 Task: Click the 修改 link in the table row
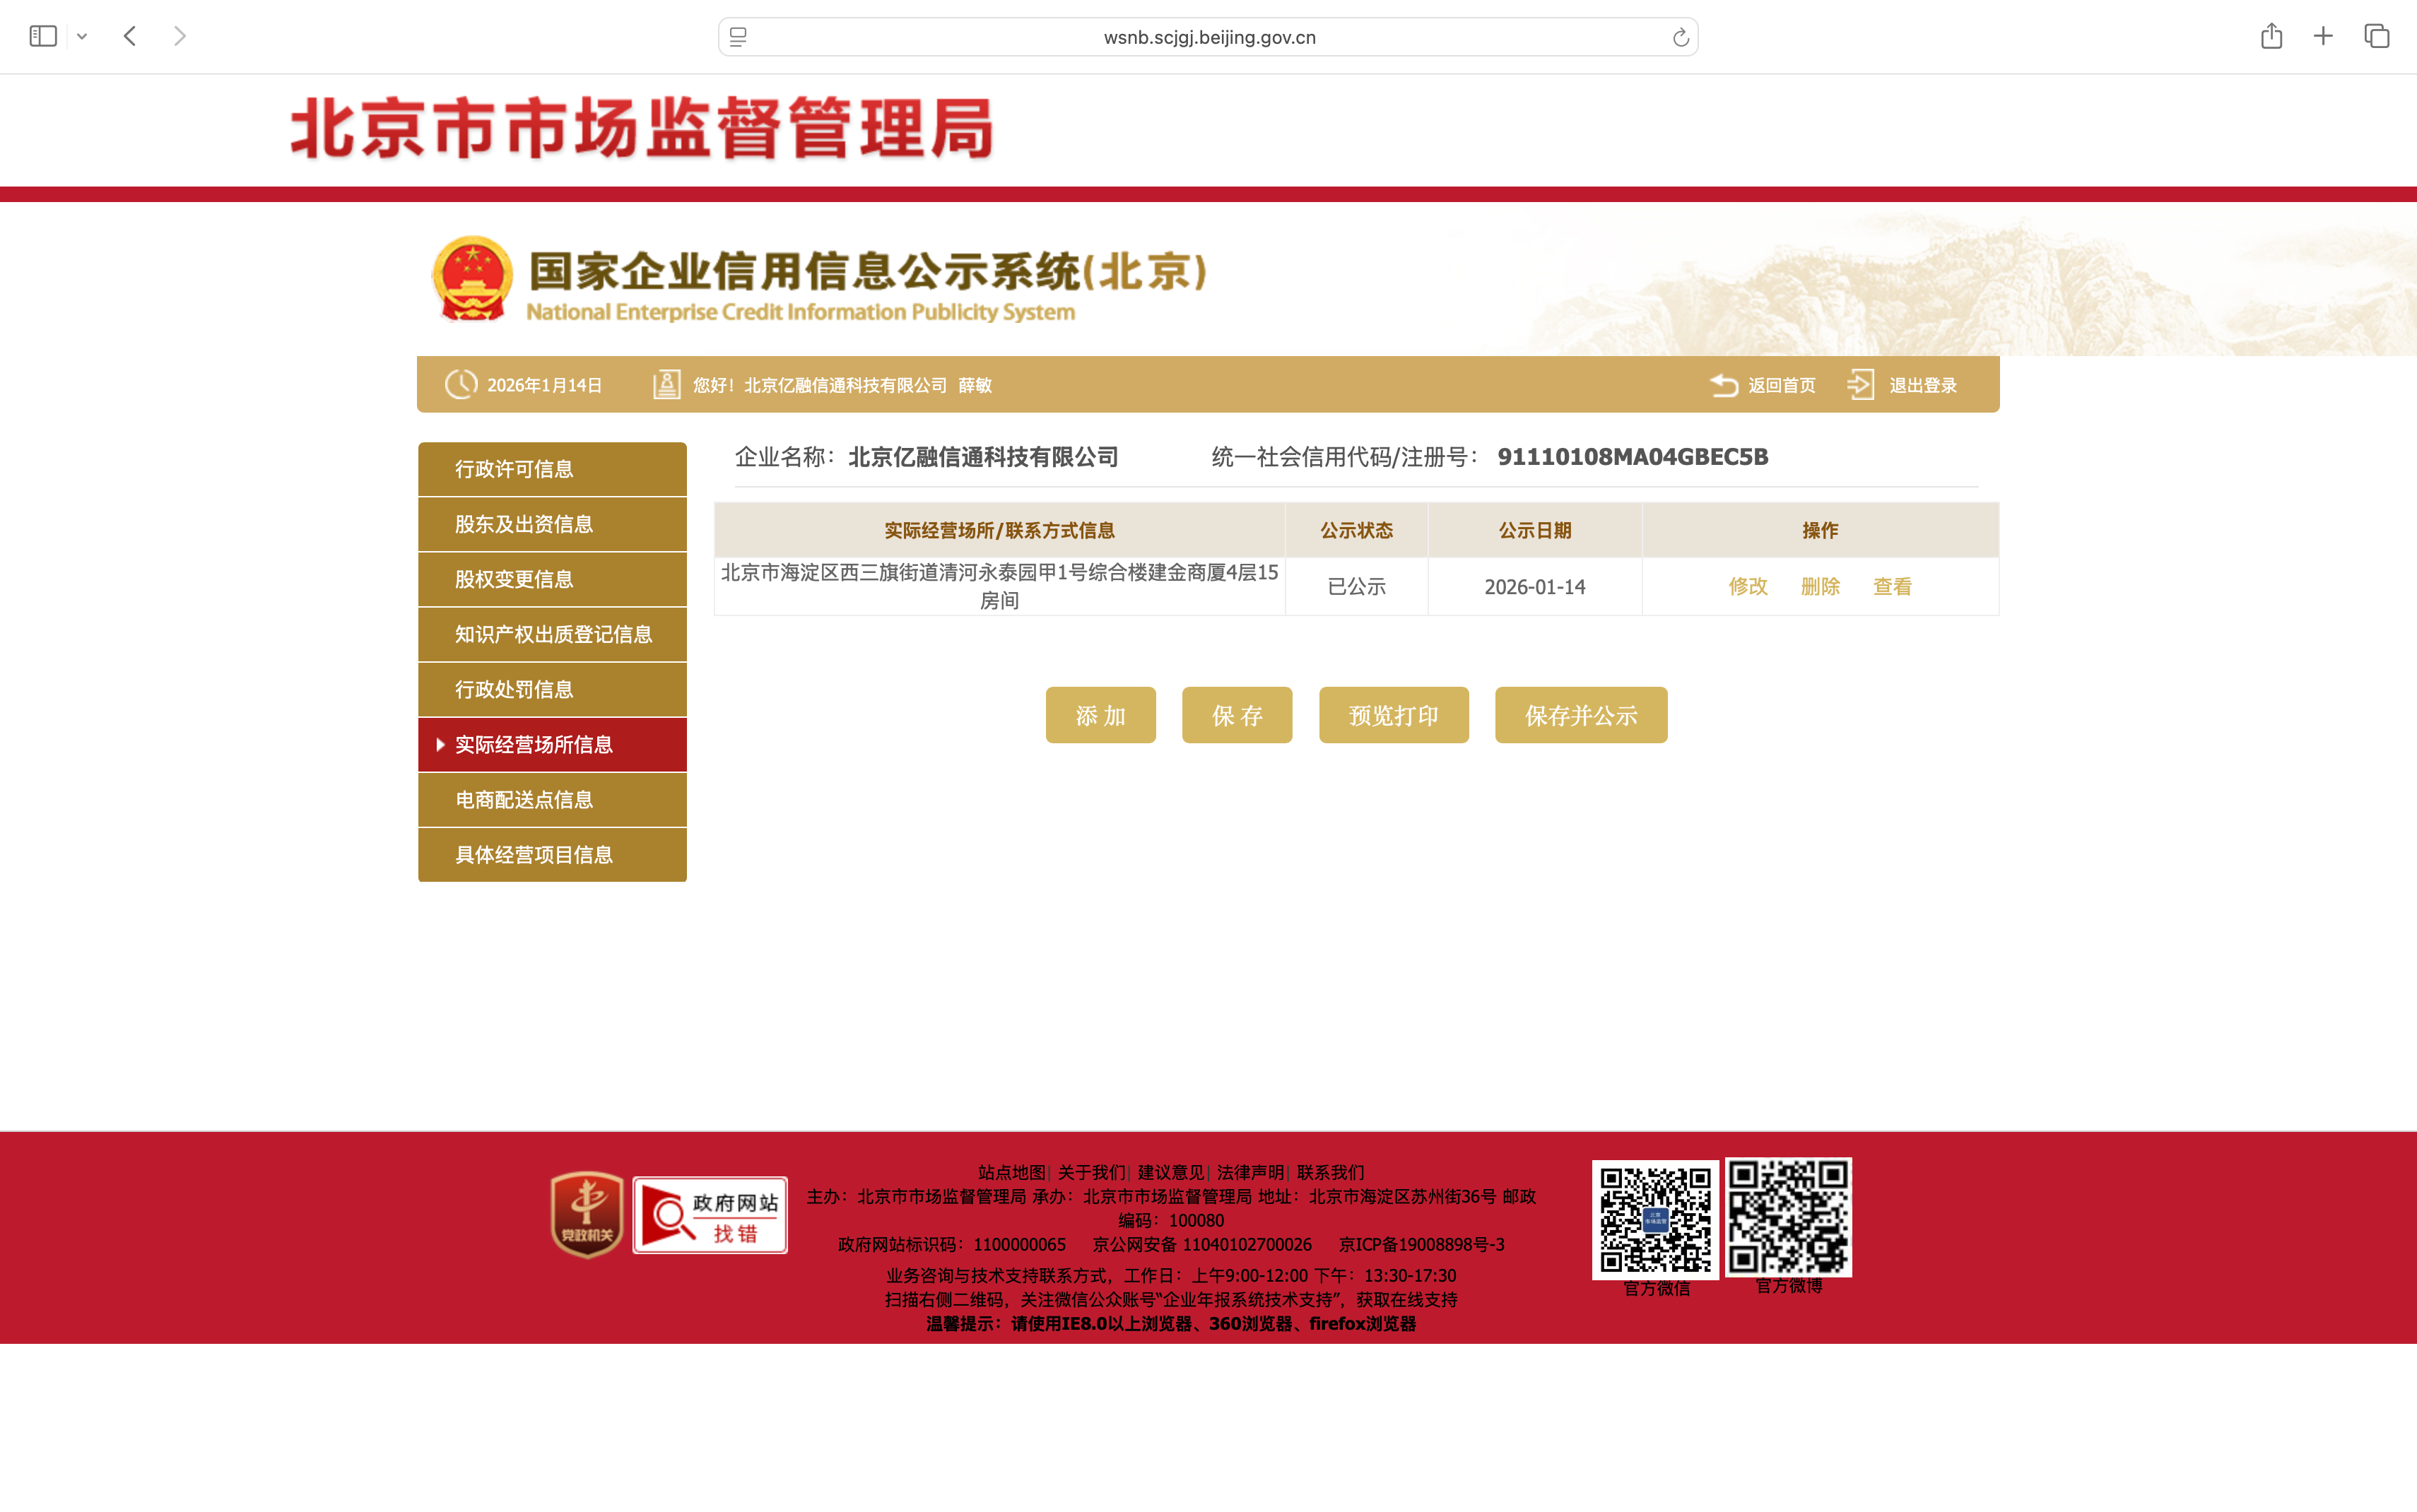(x=1748, y=587)
